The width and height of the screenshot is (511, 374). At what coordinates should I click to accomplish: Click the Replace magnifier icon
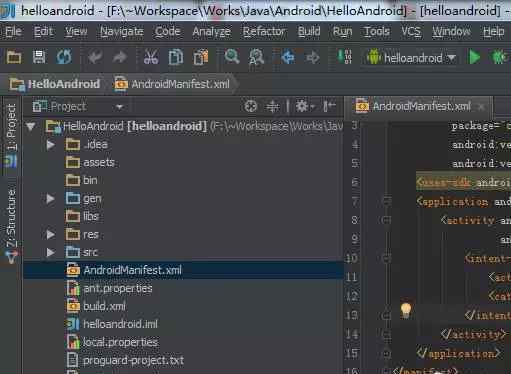pyautogui.click(x=256, y=57)
